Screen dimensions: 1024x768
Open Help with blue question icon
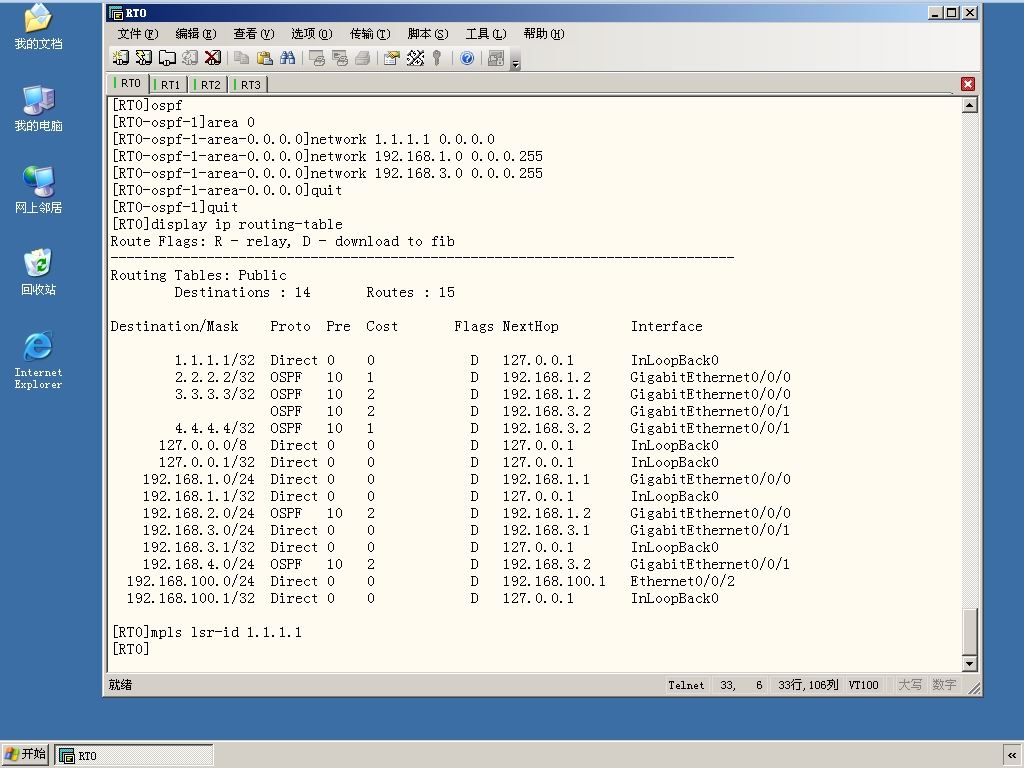coord(467,58)
